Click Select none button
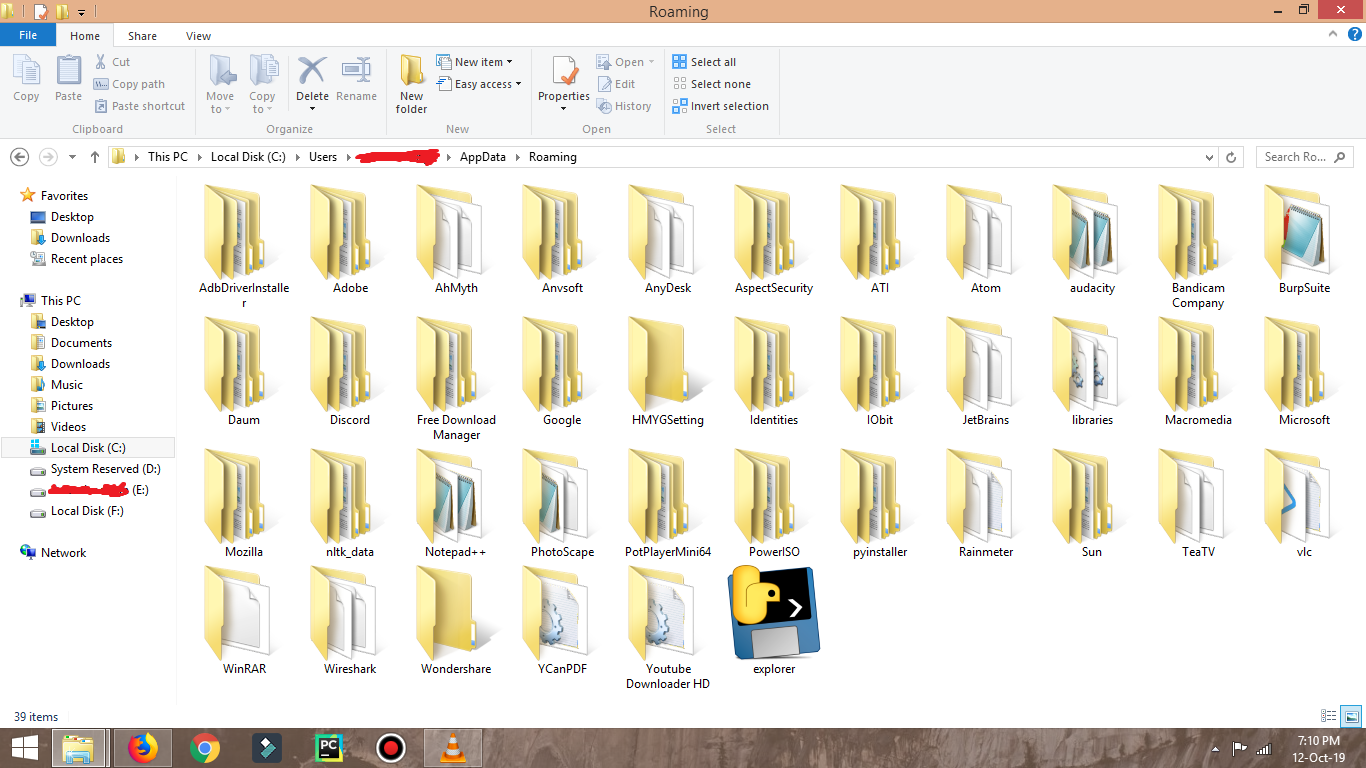The image size is (1366, 768). [x=711, y=84]
